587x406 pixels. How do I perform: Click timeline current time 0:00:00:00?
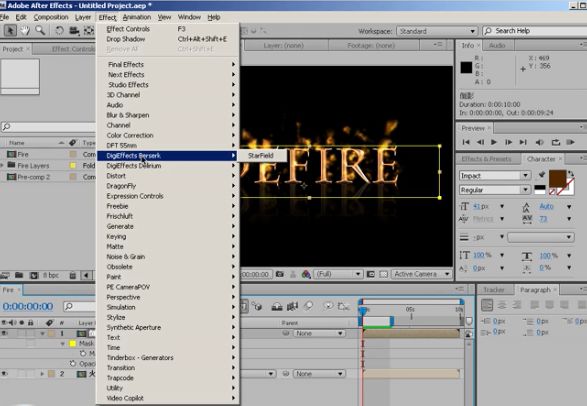(x=28, y=306)
